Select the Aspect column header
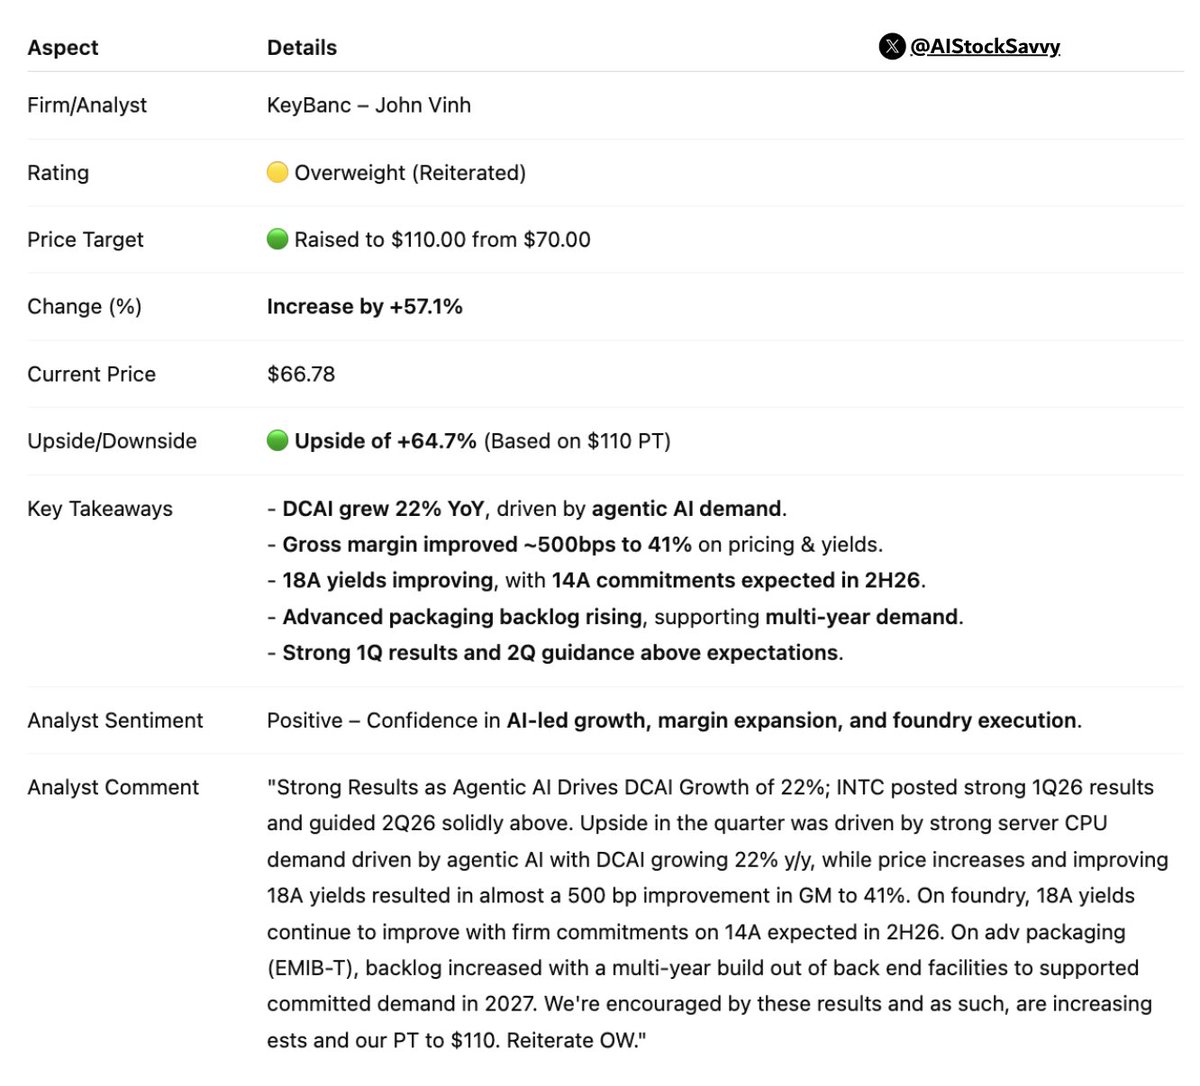 (x=63, y=47)
